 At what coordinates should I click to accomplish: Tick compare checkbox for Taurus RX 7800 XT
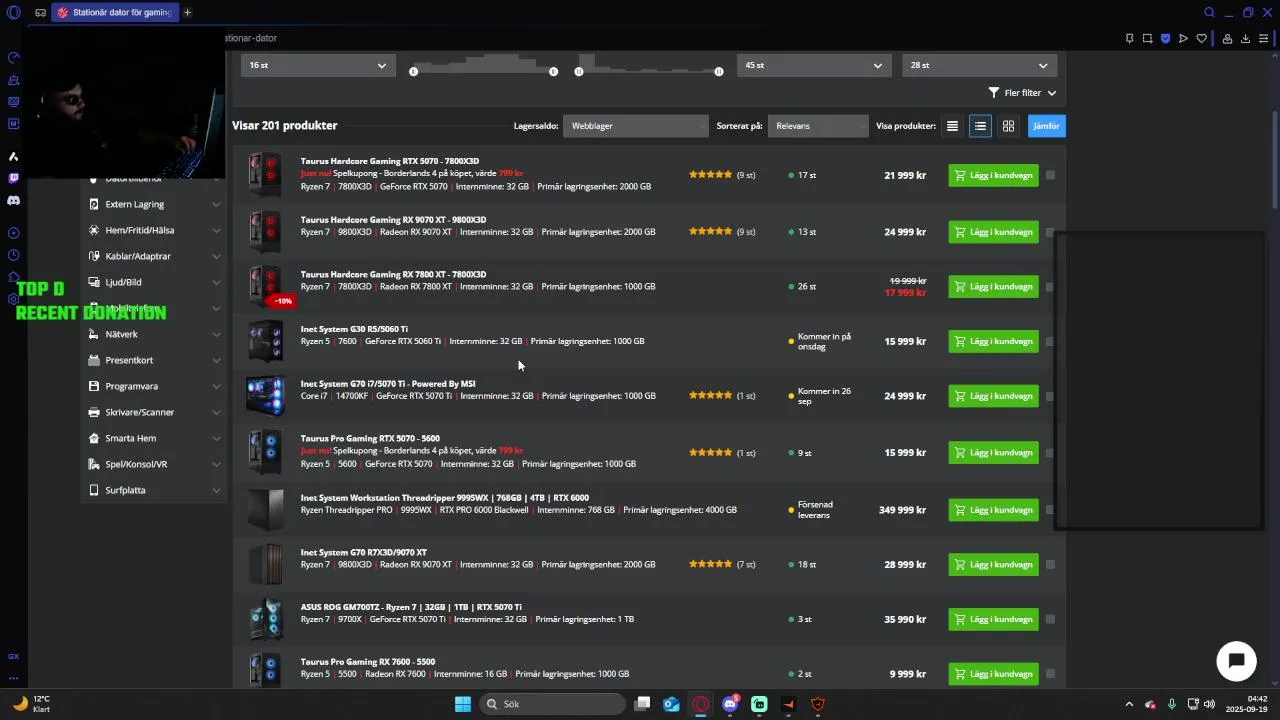pos(1050,287)
